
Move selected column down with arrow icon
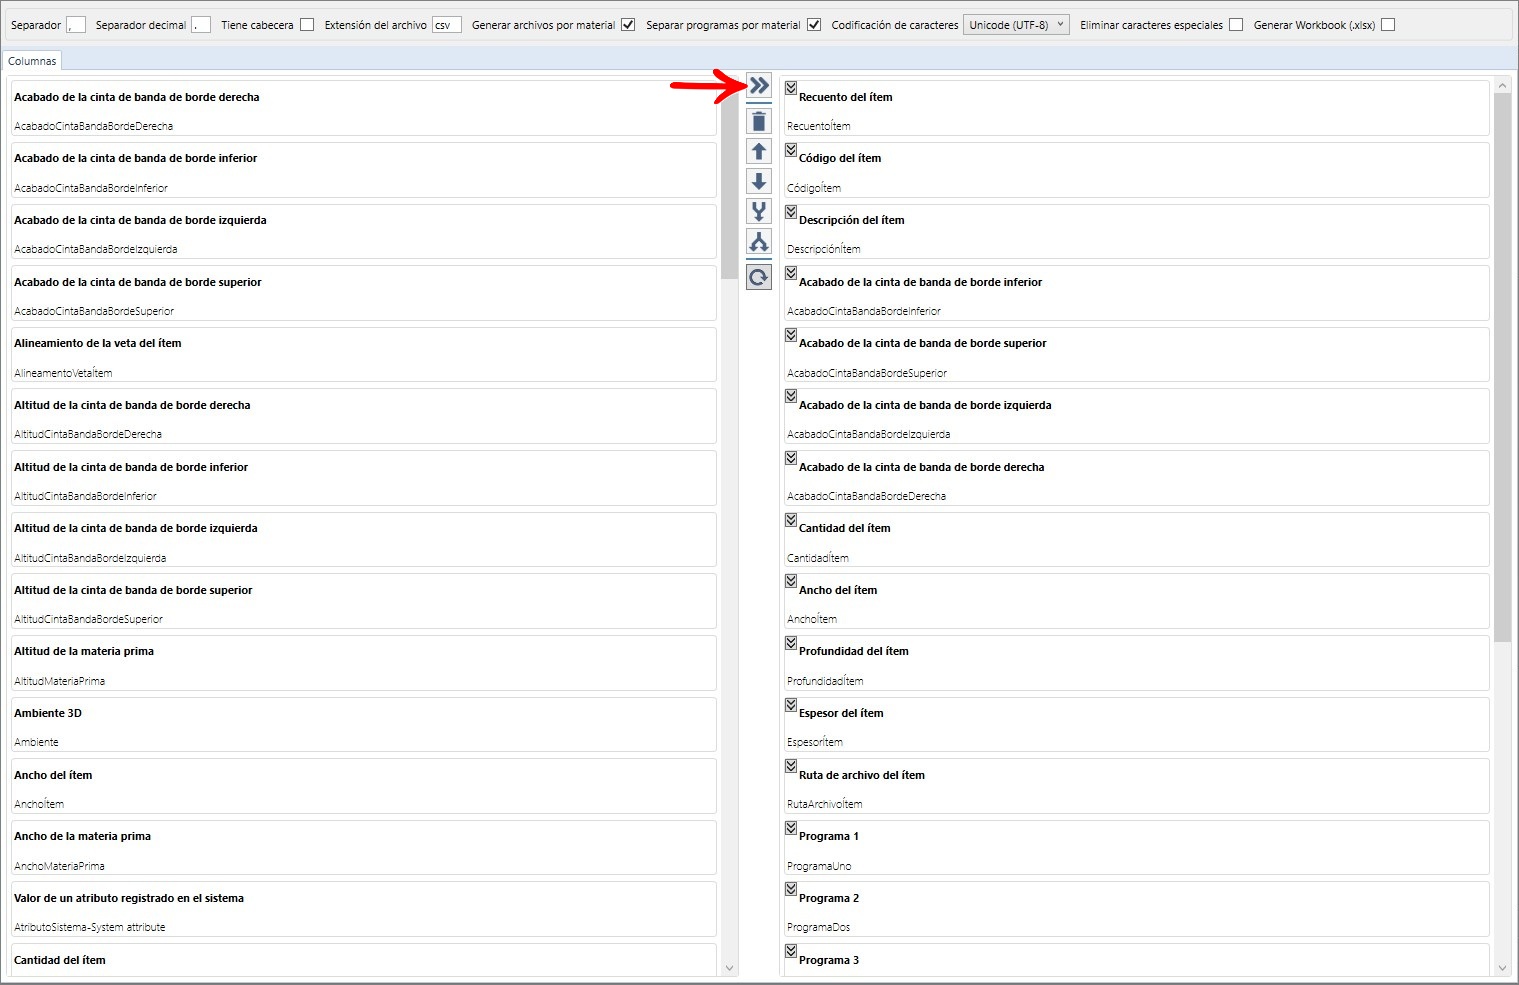[x=759, y=182]
